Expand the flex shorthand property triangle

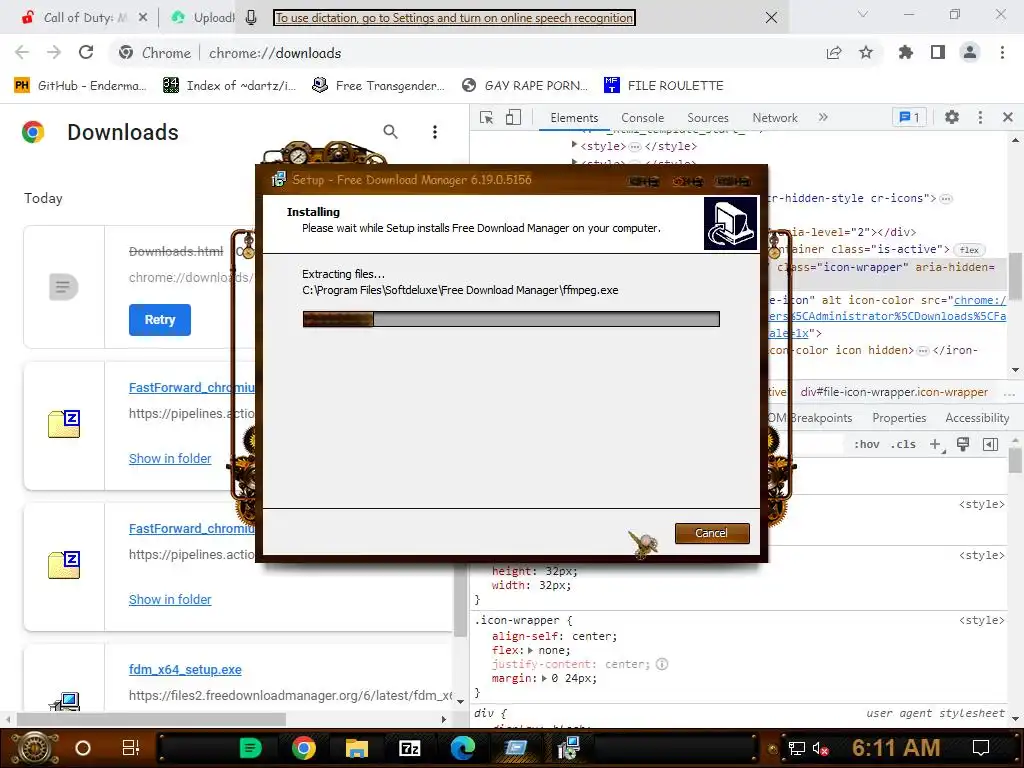pyautogui.click(x=530, y=650)
